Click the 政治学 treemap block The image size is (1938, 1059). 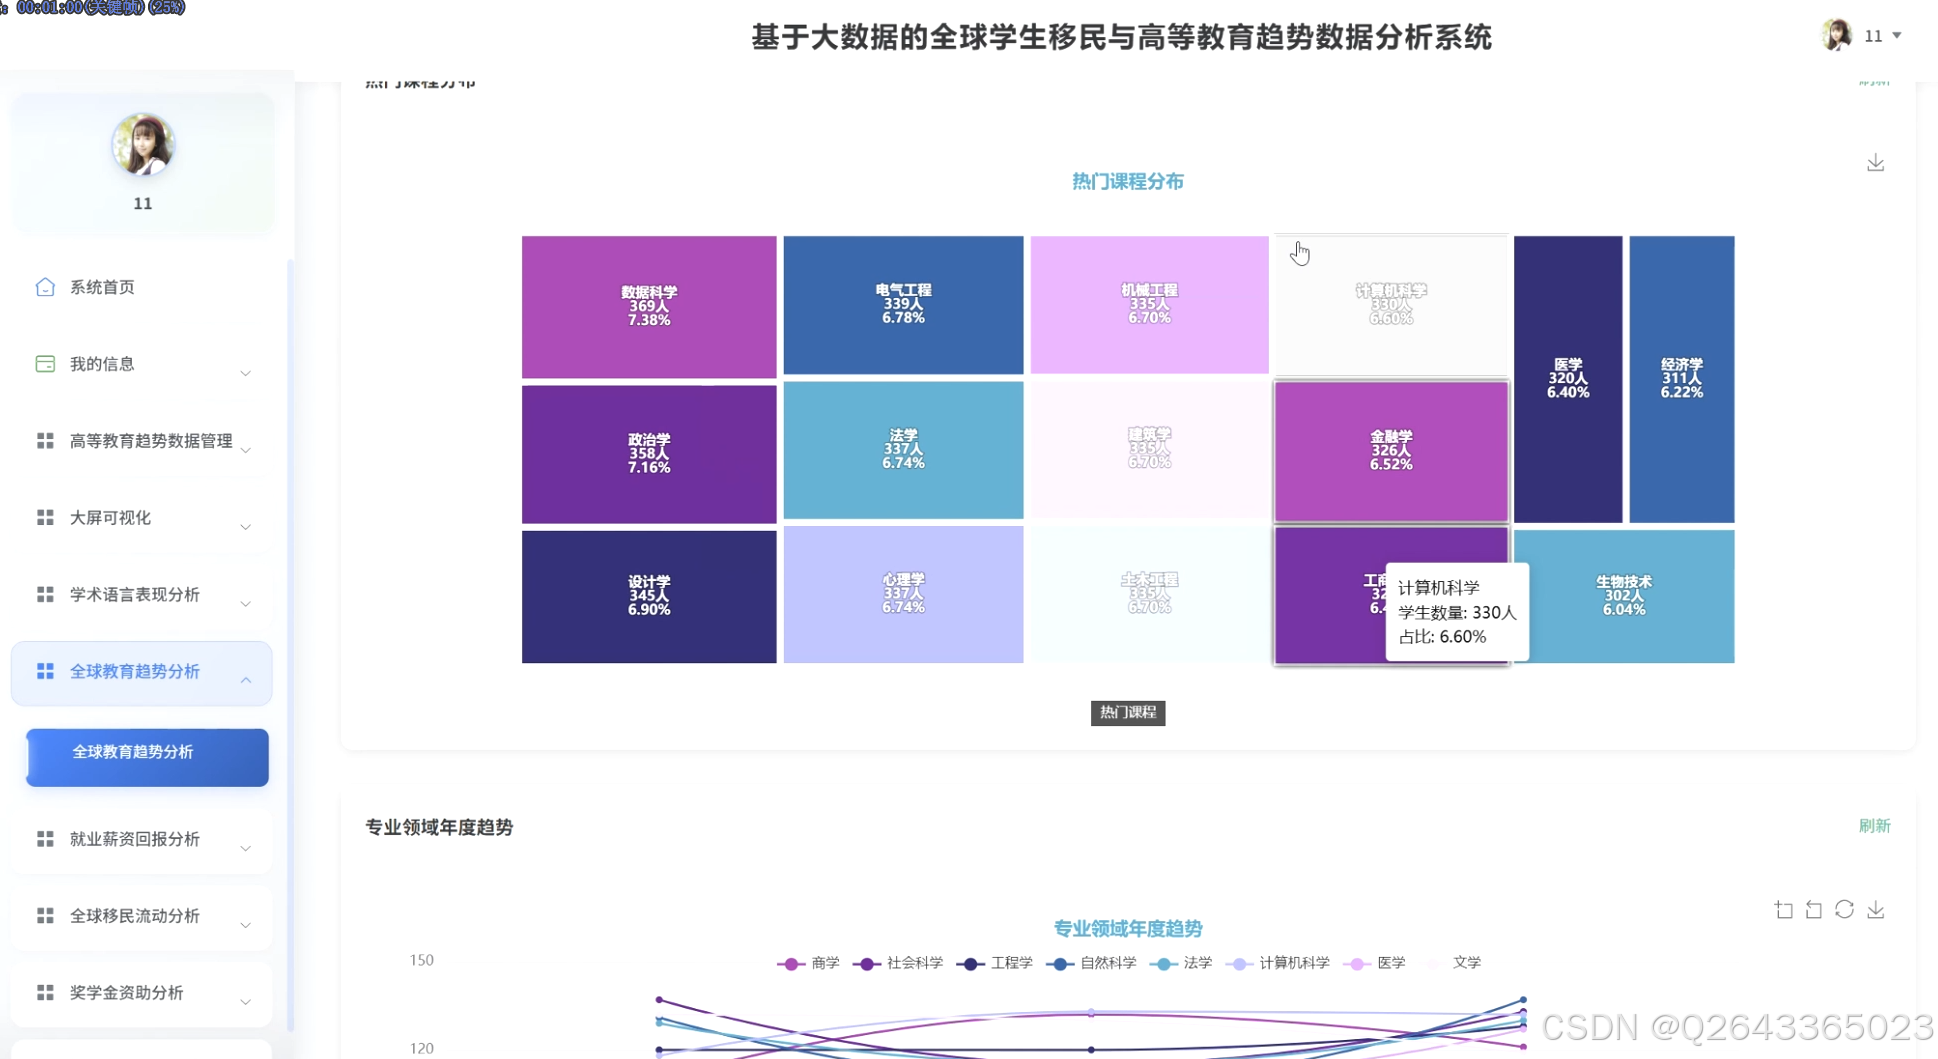point(649,454)
